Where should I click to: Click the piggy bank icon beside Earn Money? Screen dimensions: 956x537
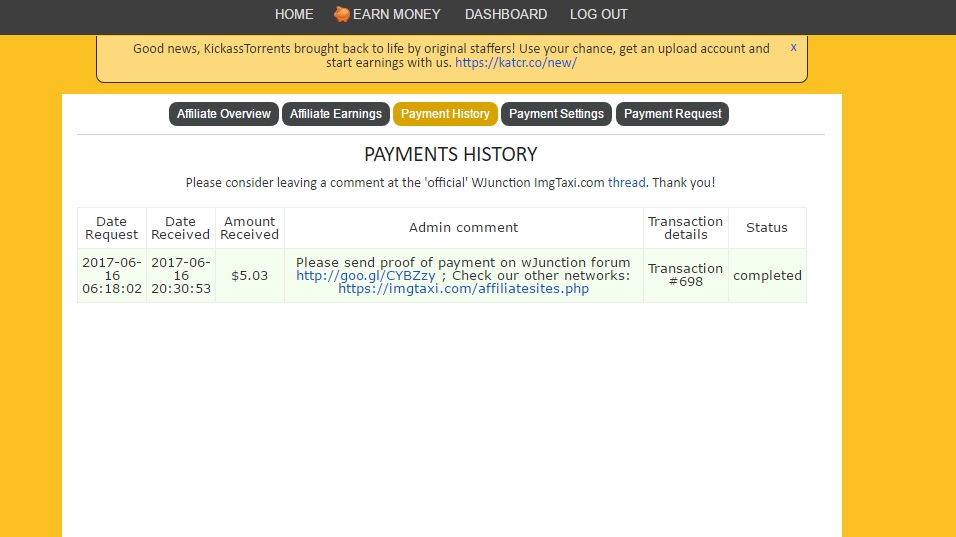click(342, 14)
